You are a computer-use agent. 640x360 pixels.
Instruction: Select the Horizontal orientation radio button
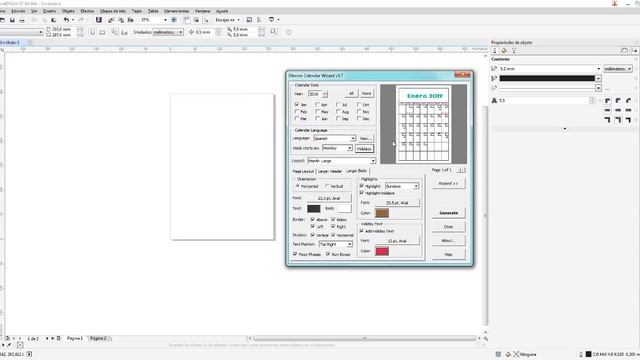point(298,186)
